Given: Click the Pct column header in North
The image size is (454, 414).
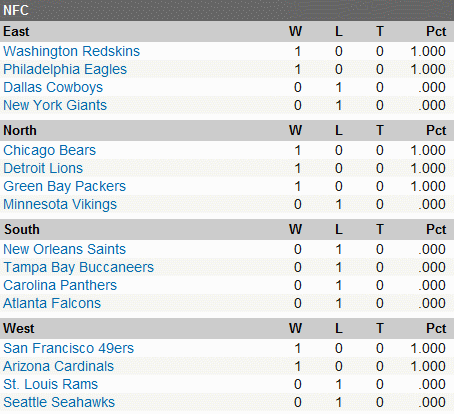Looking at the screenshot, I should 436,131.
